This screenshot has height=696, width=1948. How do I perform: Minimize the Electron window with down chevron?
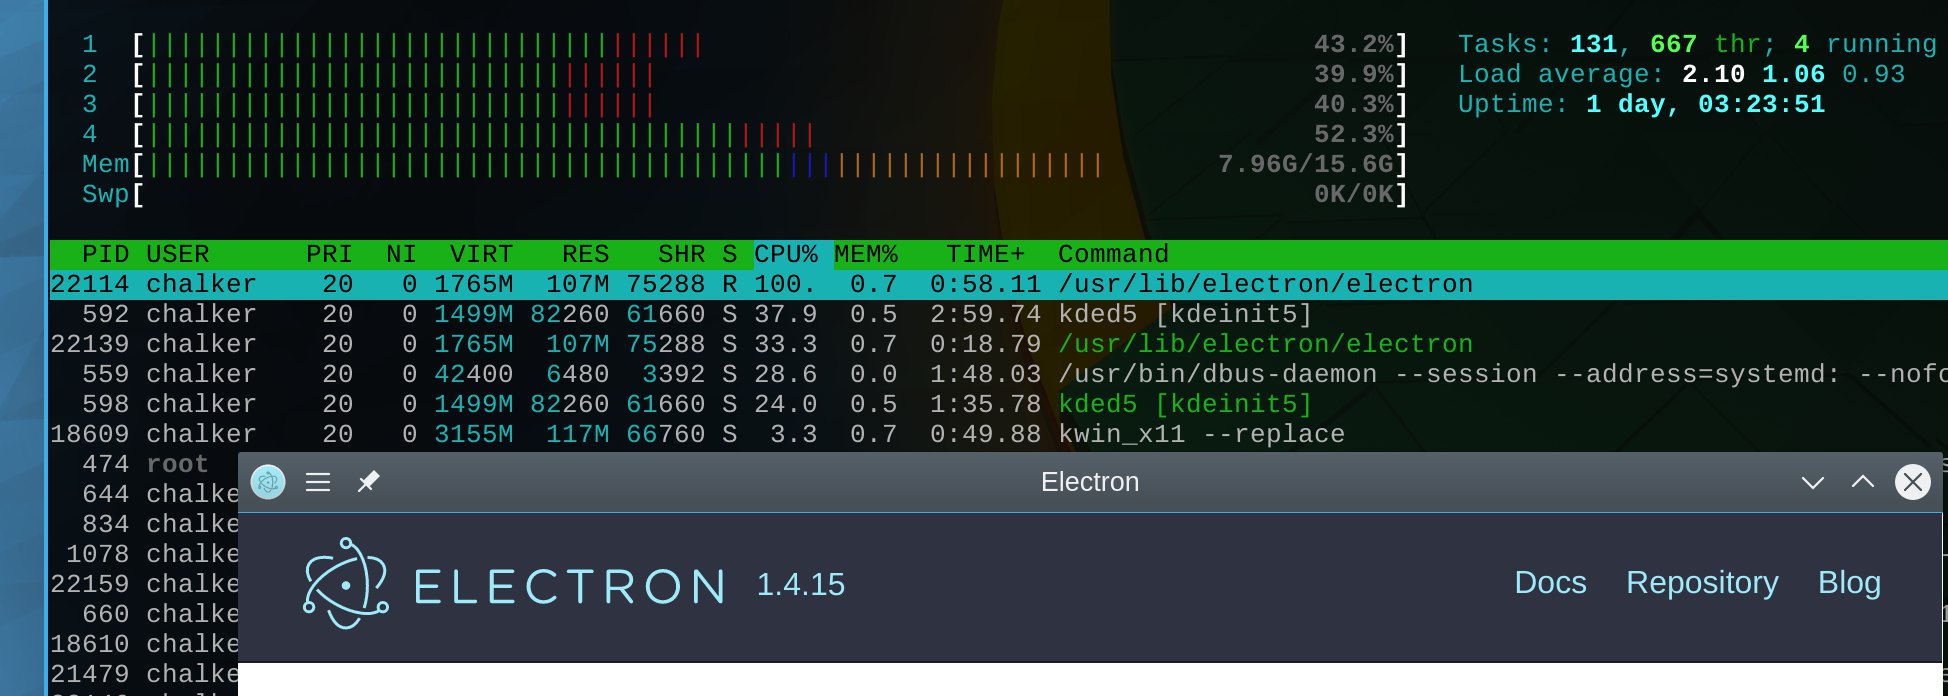[1813, 483]
